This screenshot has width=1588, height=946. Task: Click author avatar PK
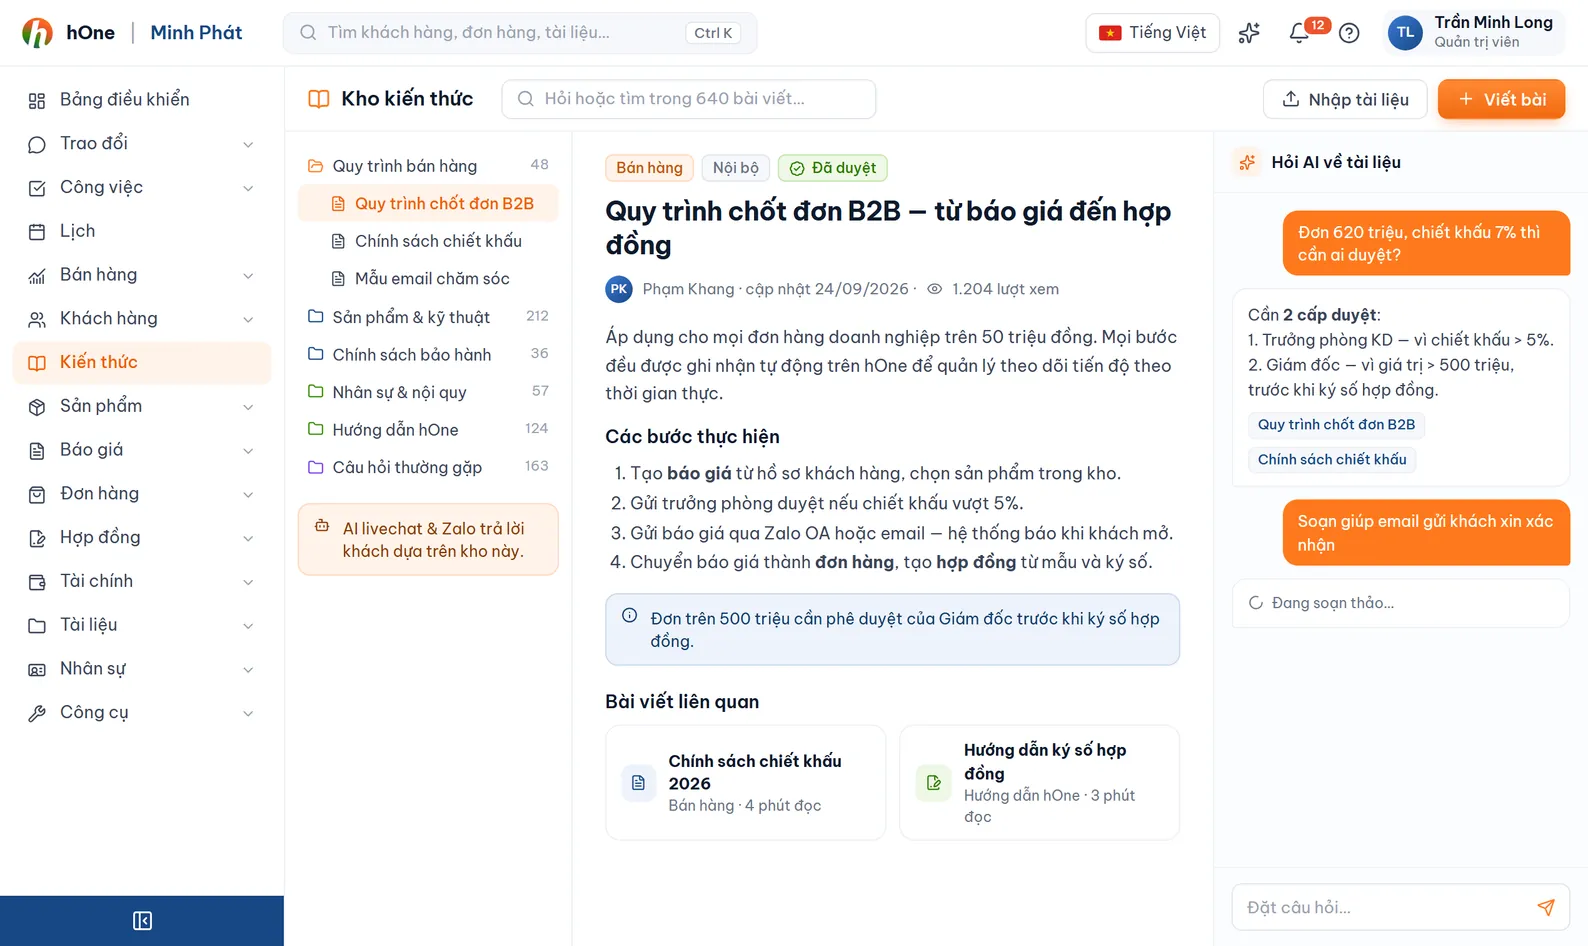coord(619,289)
